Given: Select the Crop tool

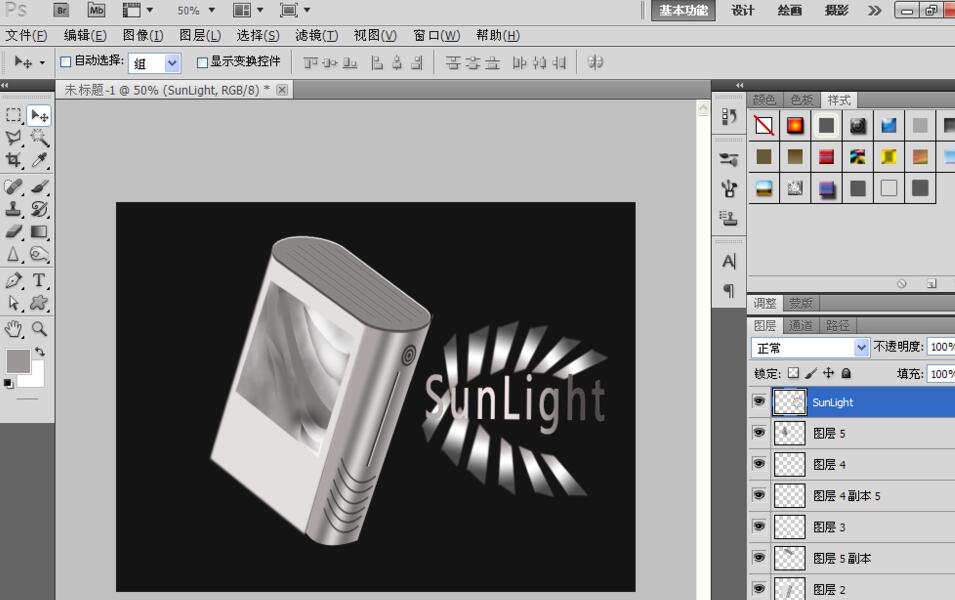Looking at the screenshot, I should coord(14,160).
